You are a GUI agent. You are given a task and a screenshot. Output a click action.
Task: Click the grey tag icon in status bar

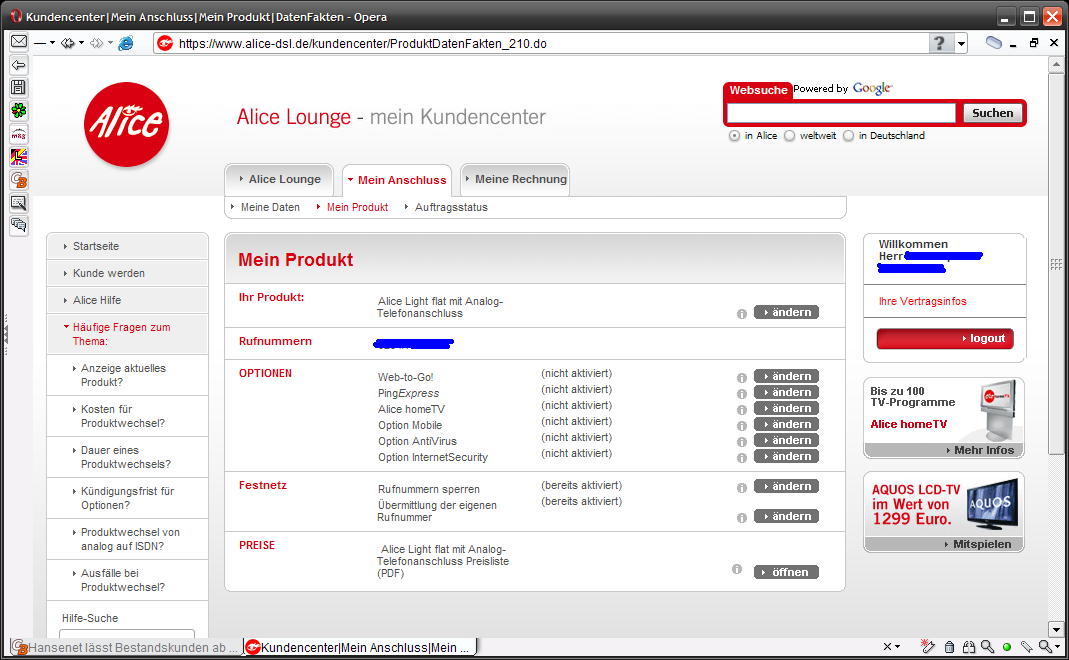pos(1026,646)
